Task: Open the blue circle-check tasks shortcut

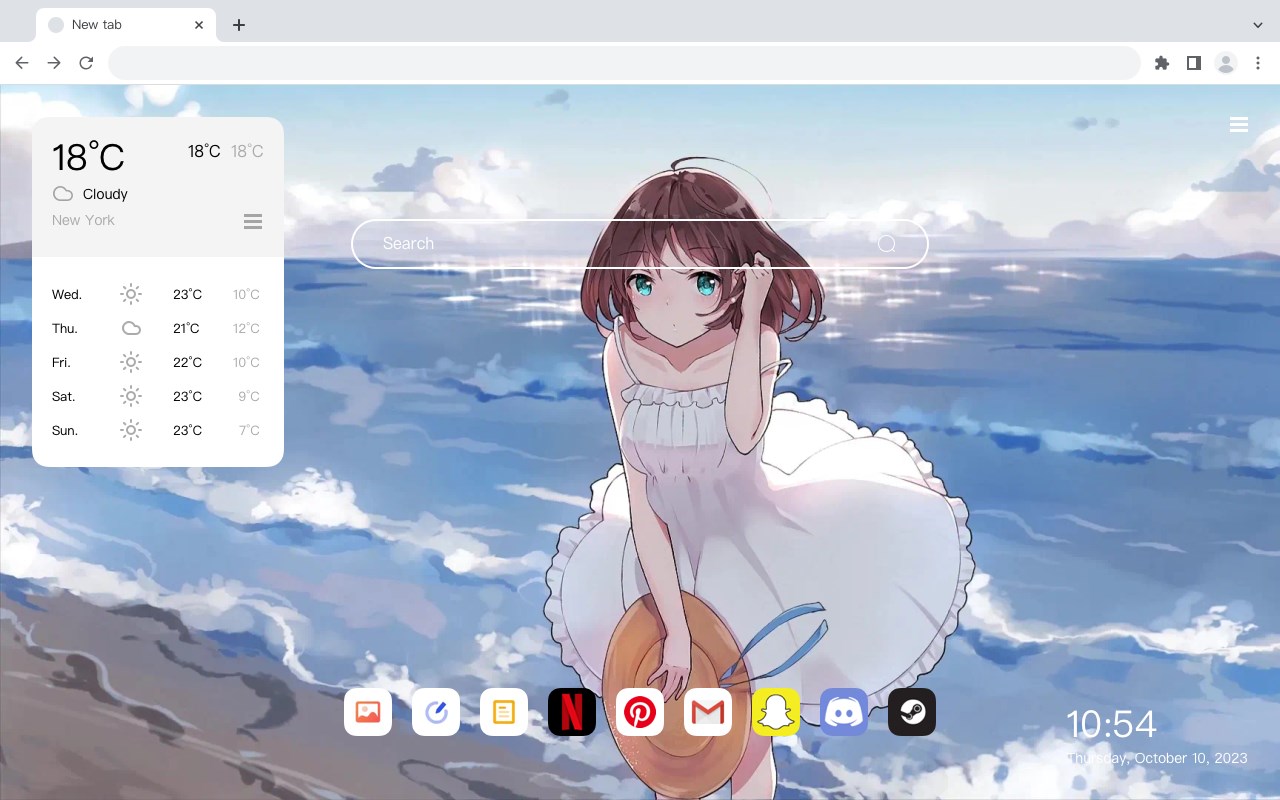Action: point(436,712)
